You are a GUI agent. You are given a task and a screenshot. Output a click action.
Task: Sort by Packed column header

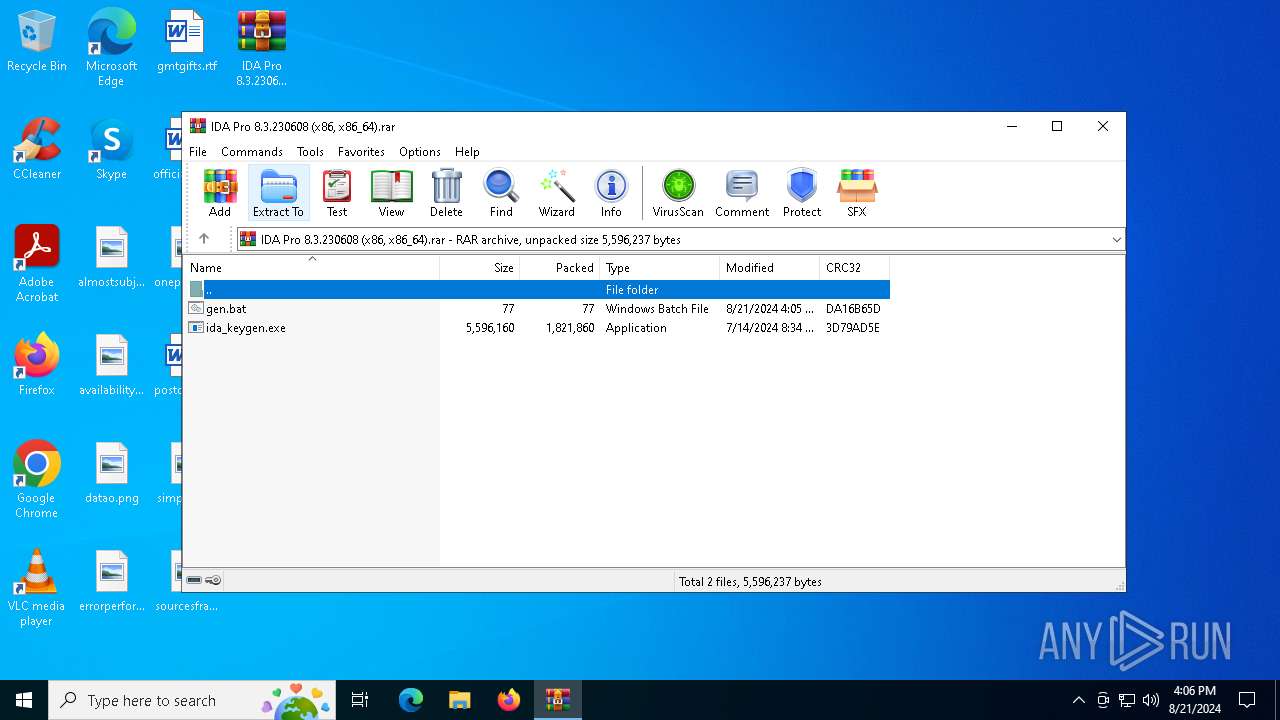coord(560,268)
